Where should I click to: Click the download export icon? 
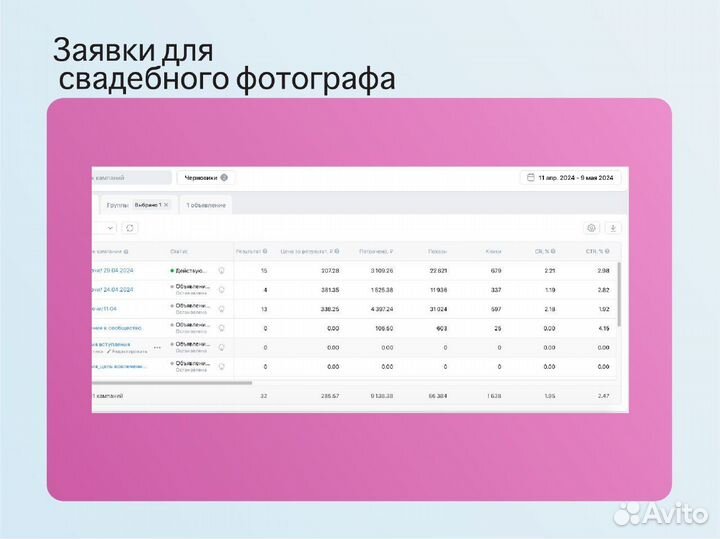613,228
